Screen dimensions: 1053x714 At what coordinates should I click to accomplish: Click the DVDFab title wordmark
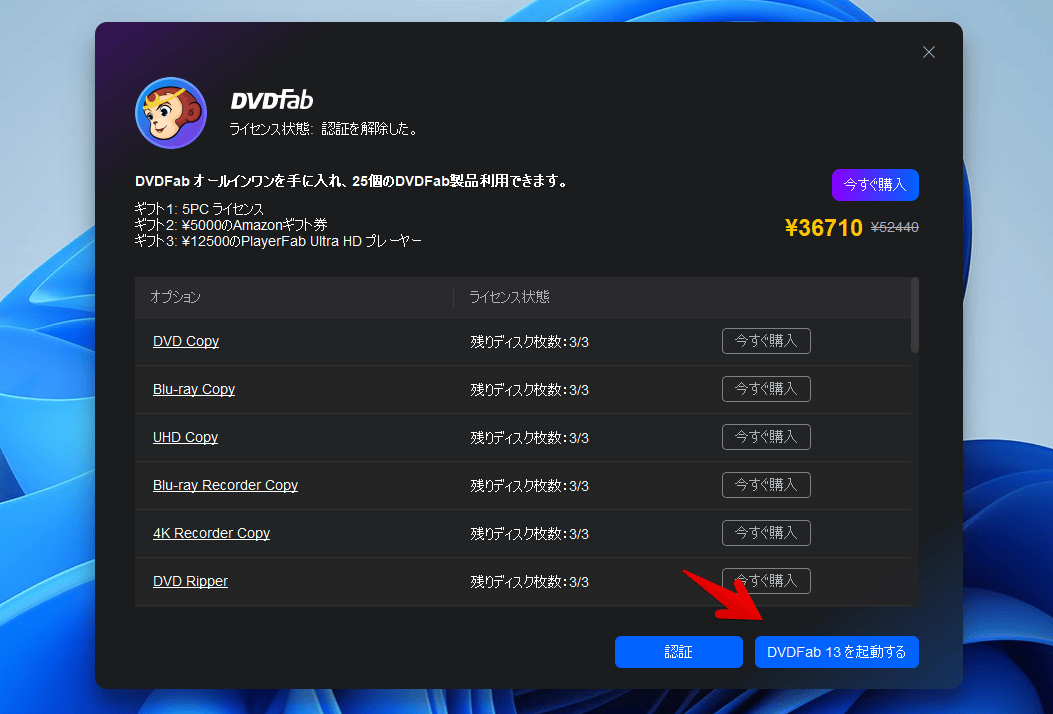pyautogui.click(x=272, y=100)
